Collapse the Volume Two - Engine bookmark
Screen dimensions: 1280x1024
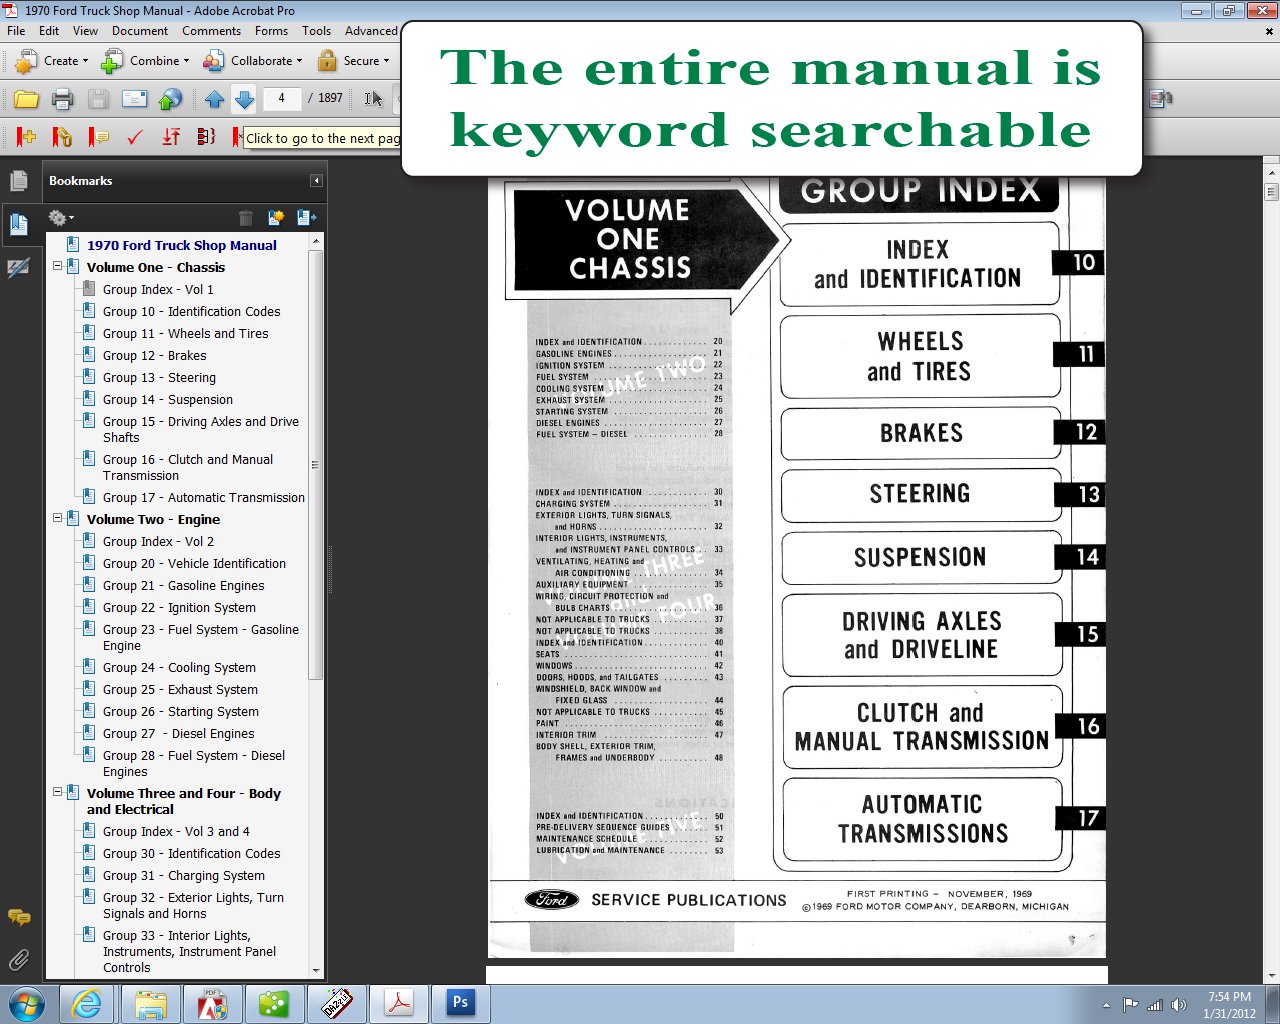coord(58,519)
